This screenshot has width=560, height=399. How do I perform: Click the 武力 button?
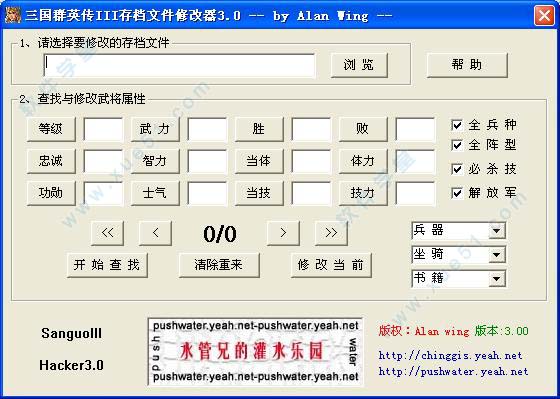[x=155, y=129]
